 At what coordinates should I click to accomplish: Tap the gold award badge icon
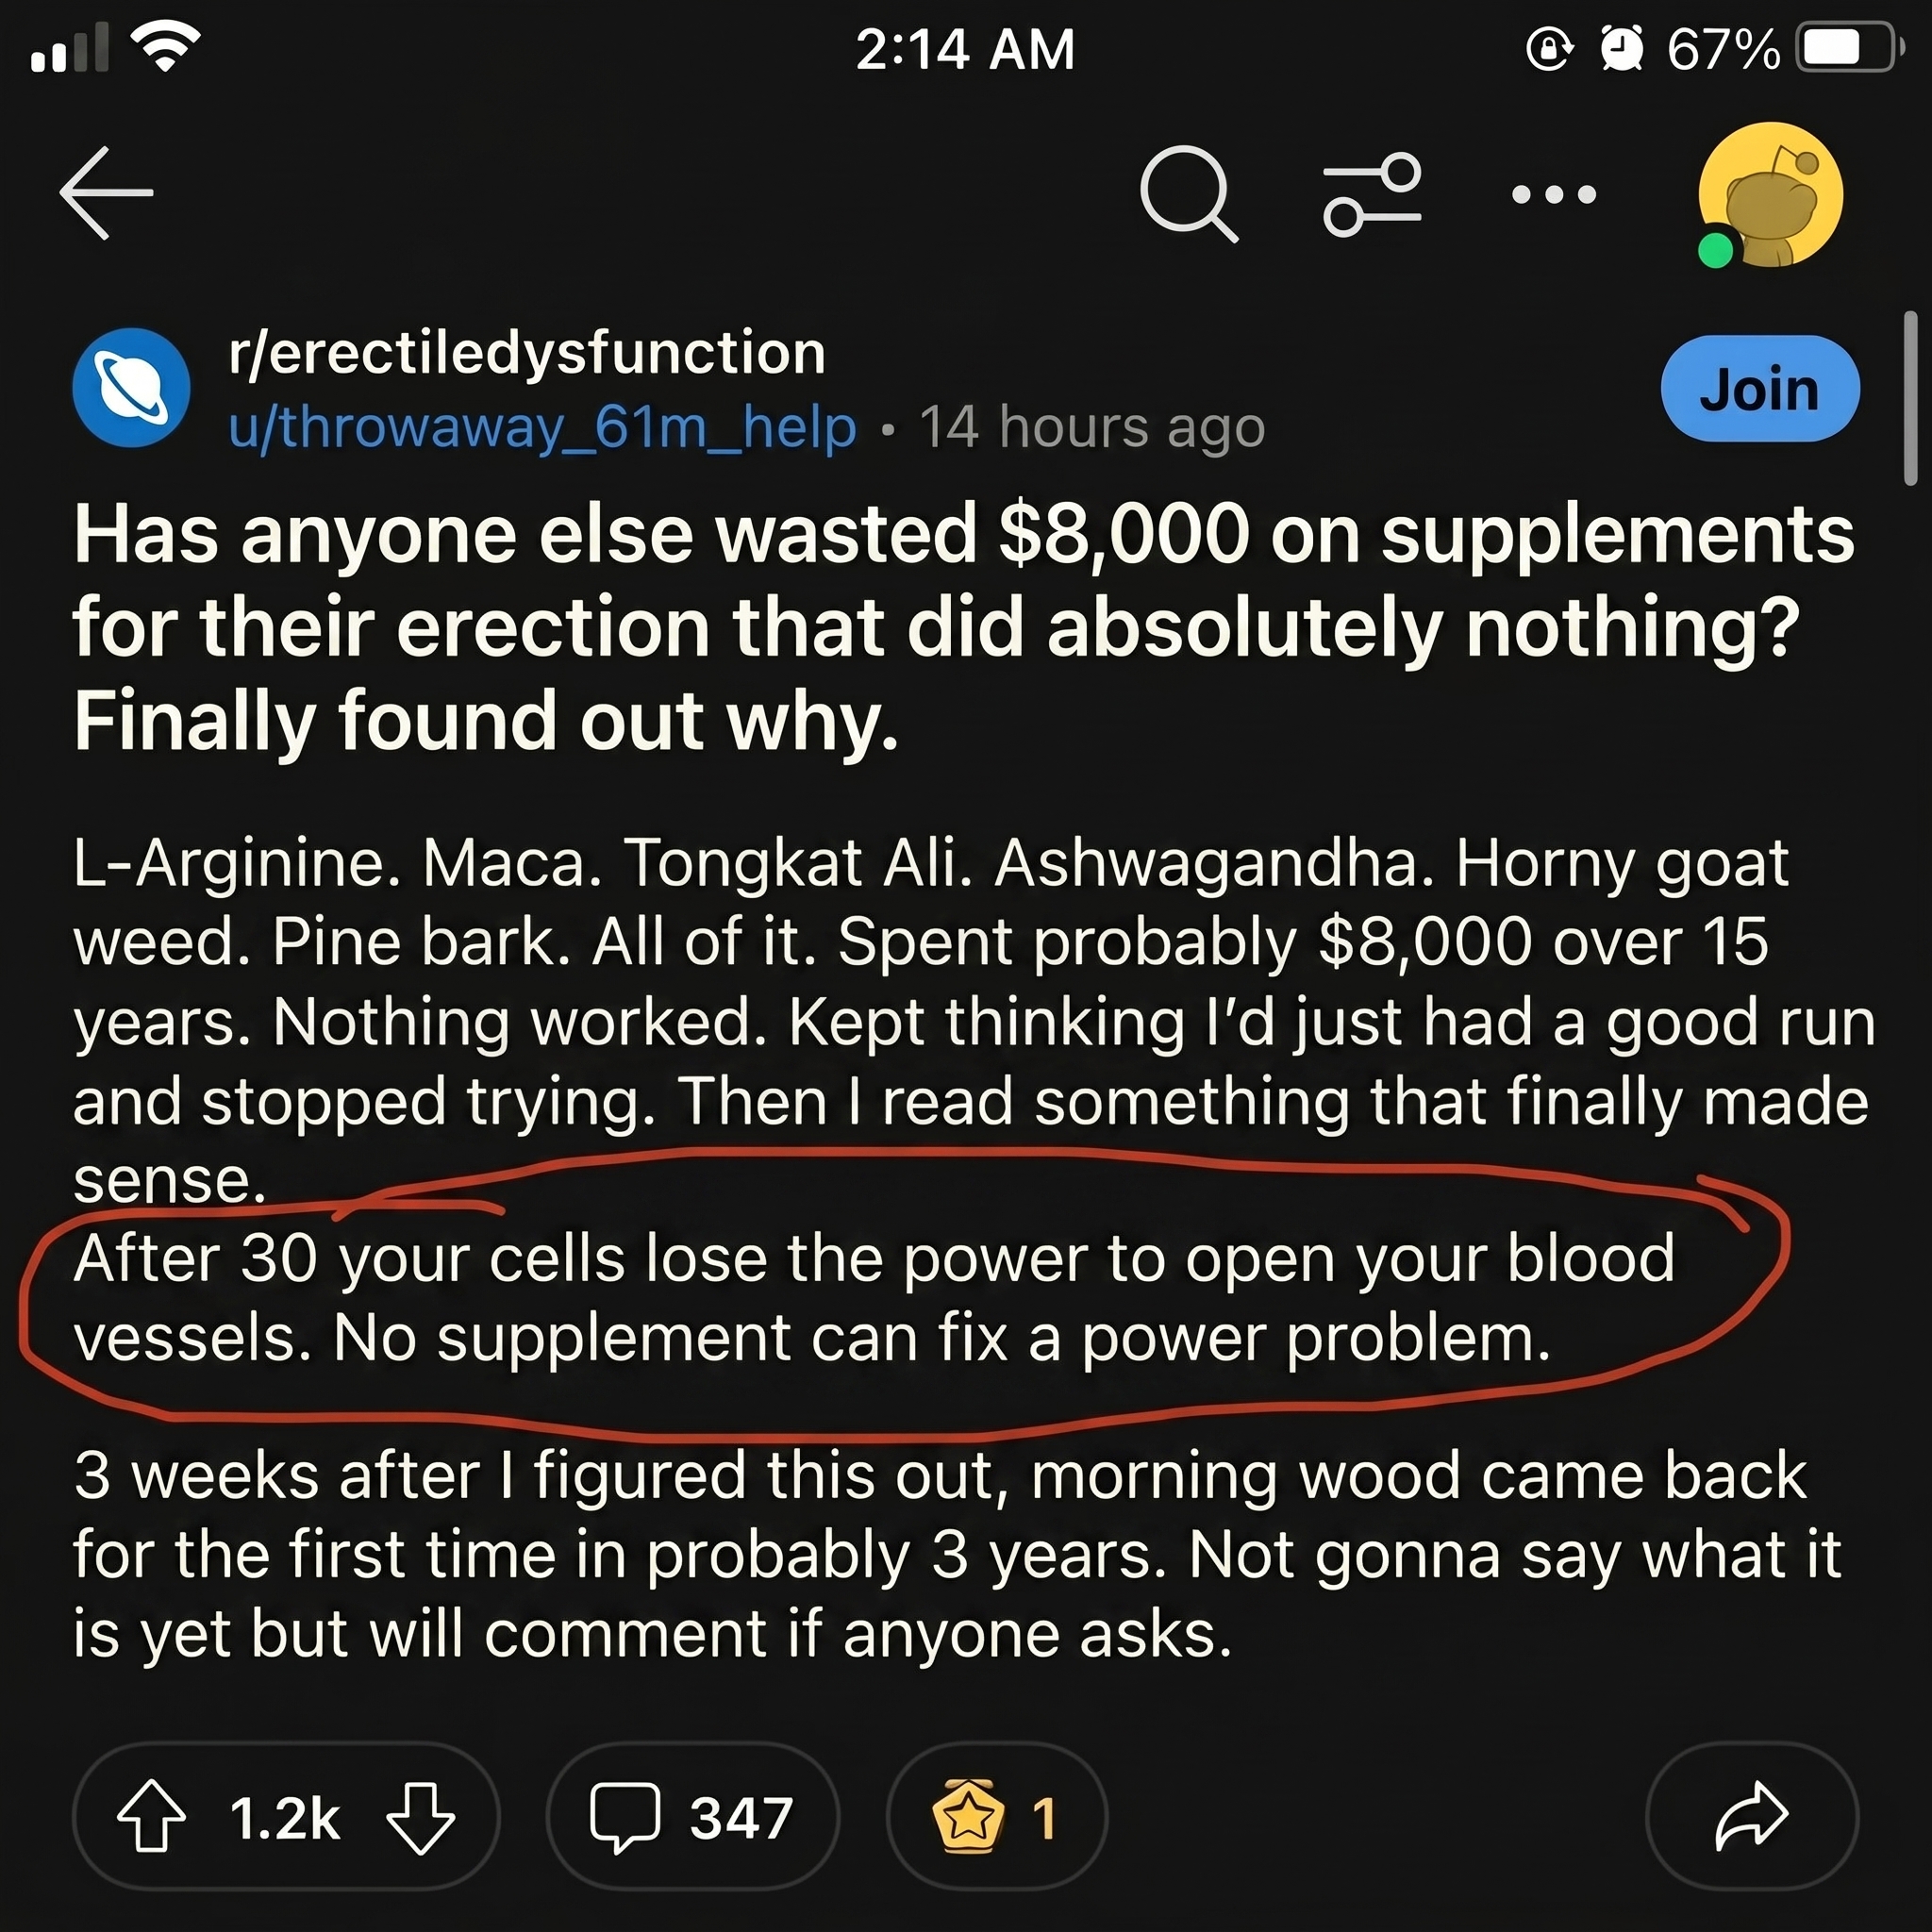pyautogui.click(x=966, y=1817)
